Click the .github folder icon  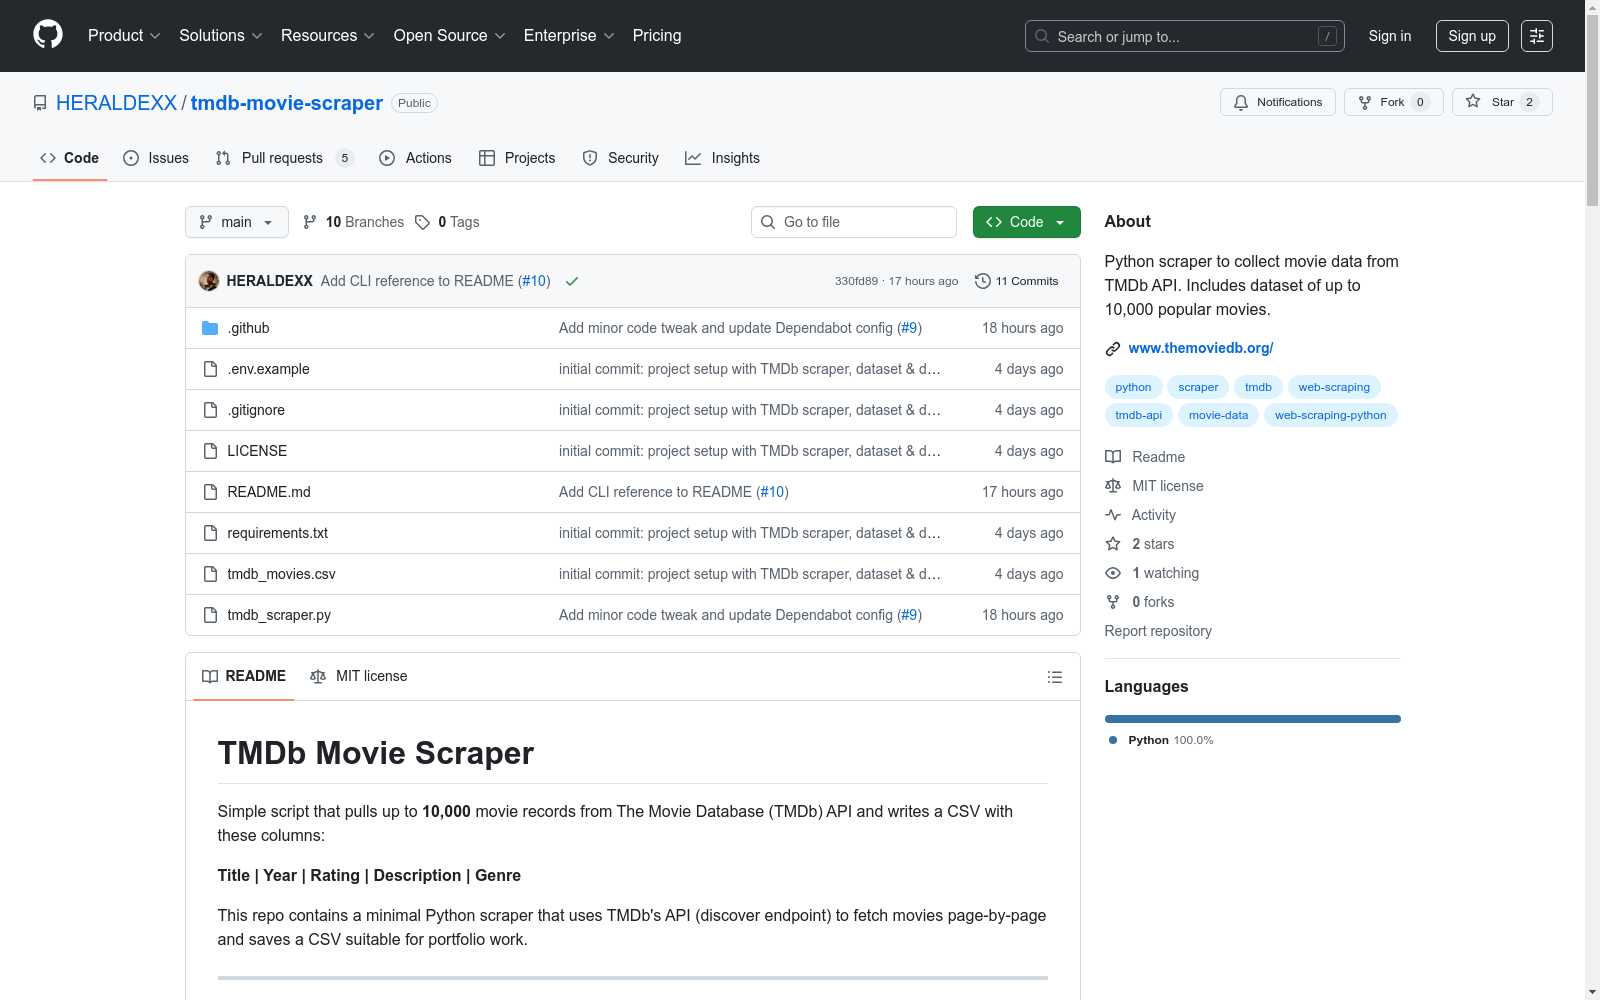[210, 328]
